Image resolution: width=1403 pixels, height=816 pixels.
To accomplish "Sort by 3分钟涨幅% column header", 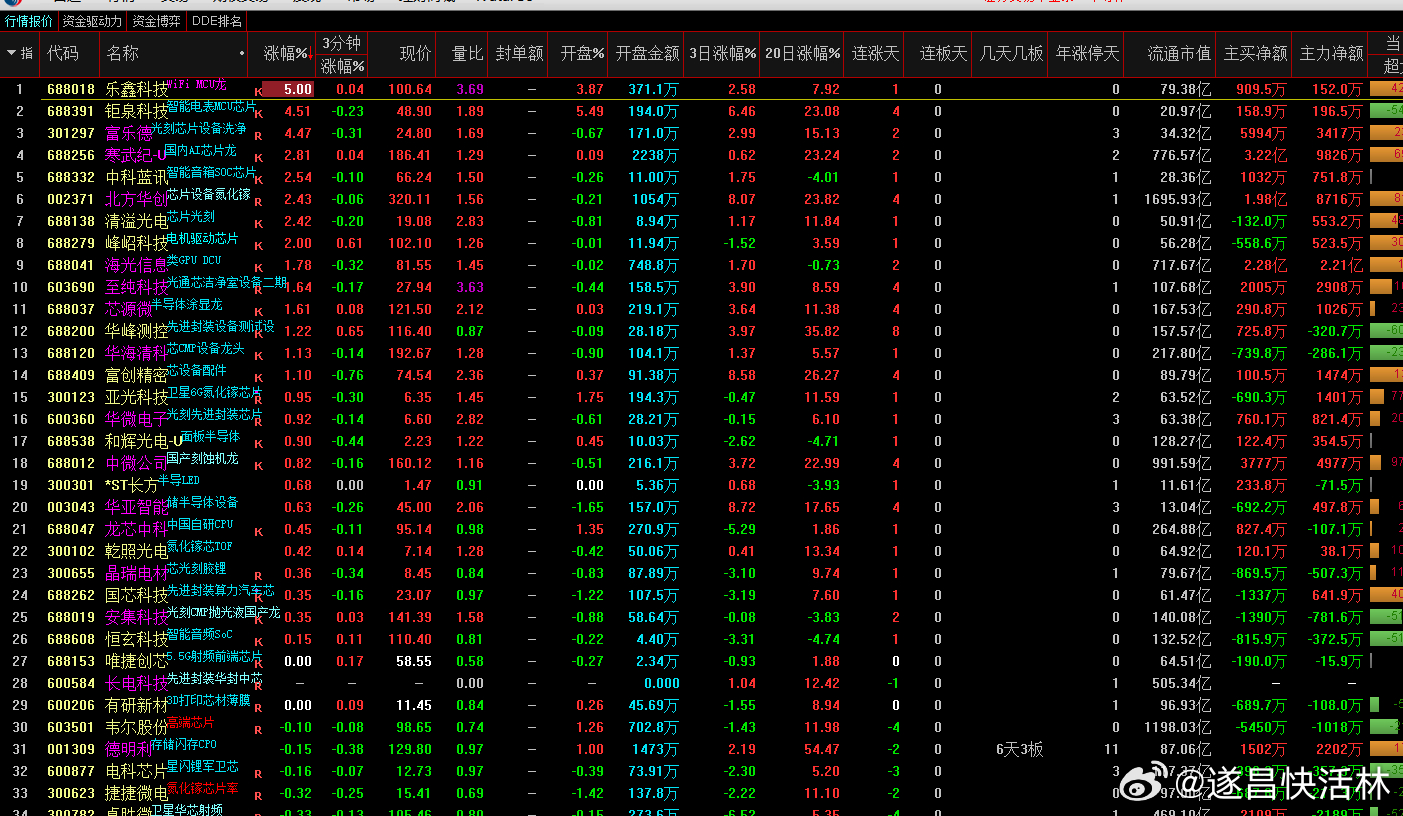I will point(343,55).
